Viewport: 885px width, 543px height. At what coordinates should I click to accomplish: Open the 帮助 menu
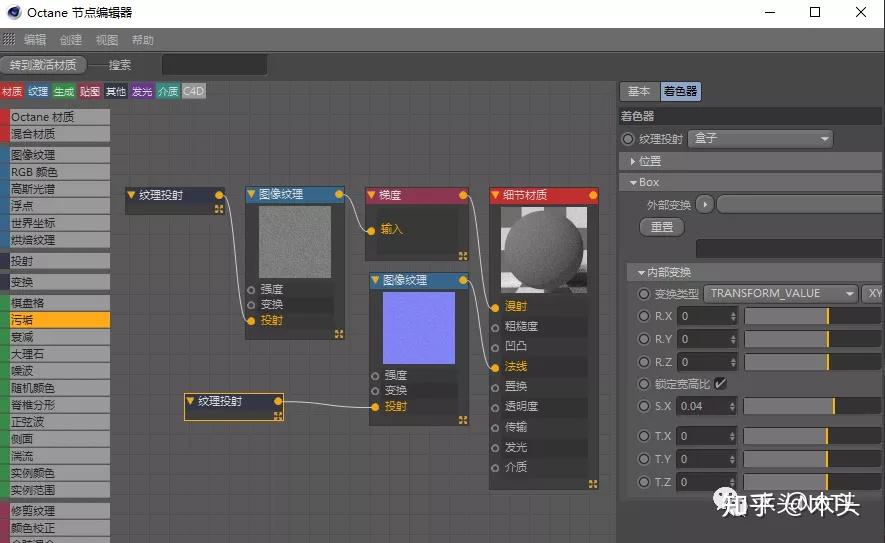[x=143, y=40]
